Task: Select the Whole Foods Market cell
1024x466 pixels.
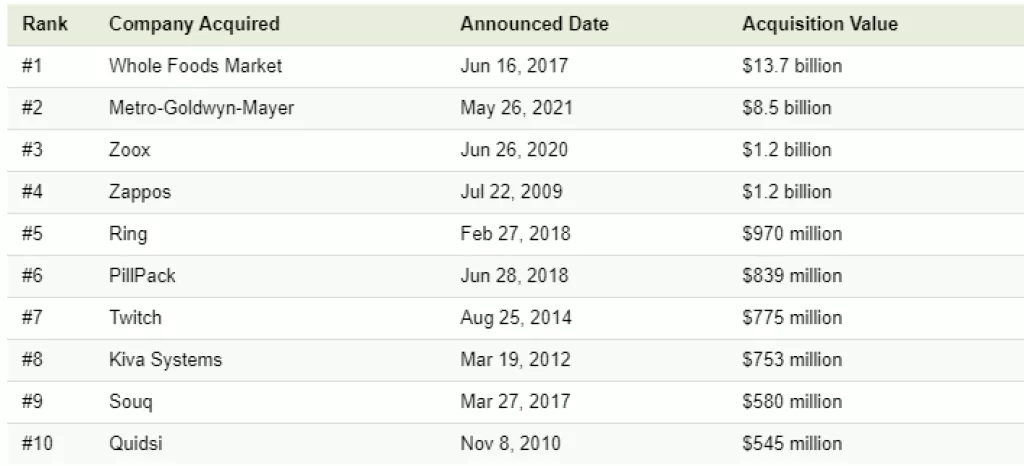Action: click(x=195, y=66)
